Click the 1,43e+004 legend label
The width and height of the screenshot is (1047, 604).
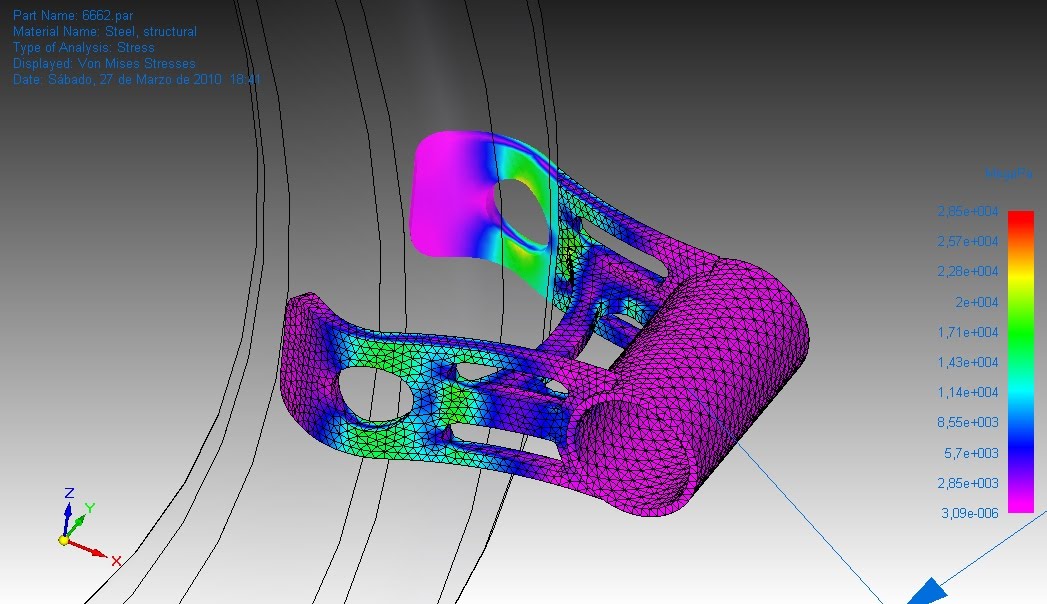click(x=967, y=362)
